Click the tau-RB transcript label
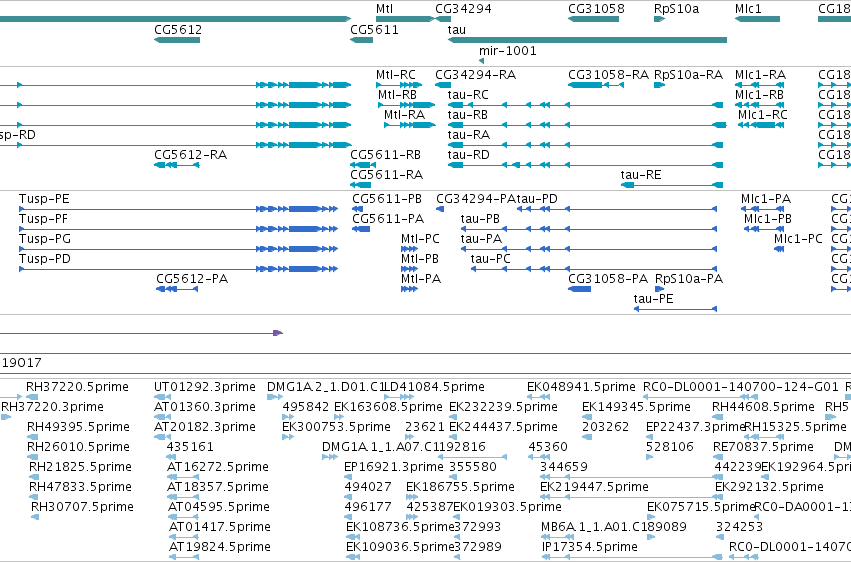851x562 pixels. click(467, 115)
